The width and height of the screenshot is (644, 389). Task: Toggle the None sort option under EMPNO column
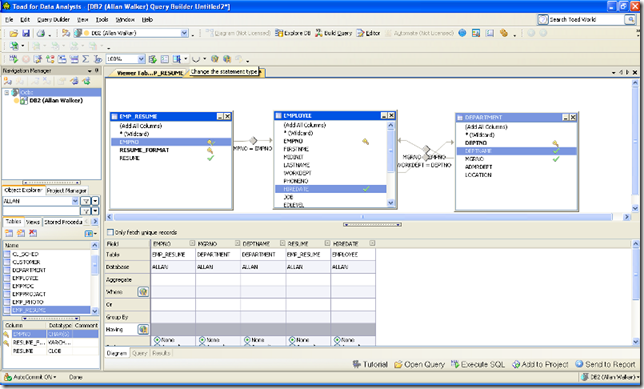[157, 340]
